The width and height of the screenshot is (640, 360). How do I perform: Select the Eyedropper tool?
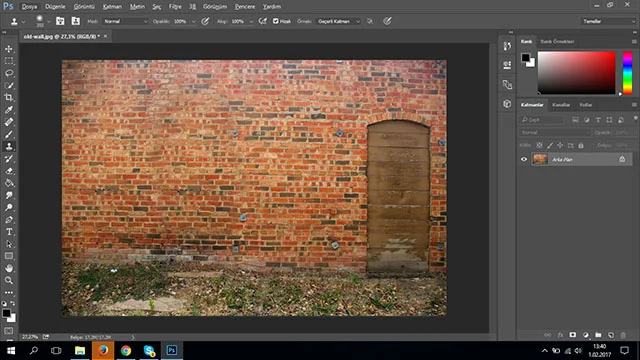9,110
